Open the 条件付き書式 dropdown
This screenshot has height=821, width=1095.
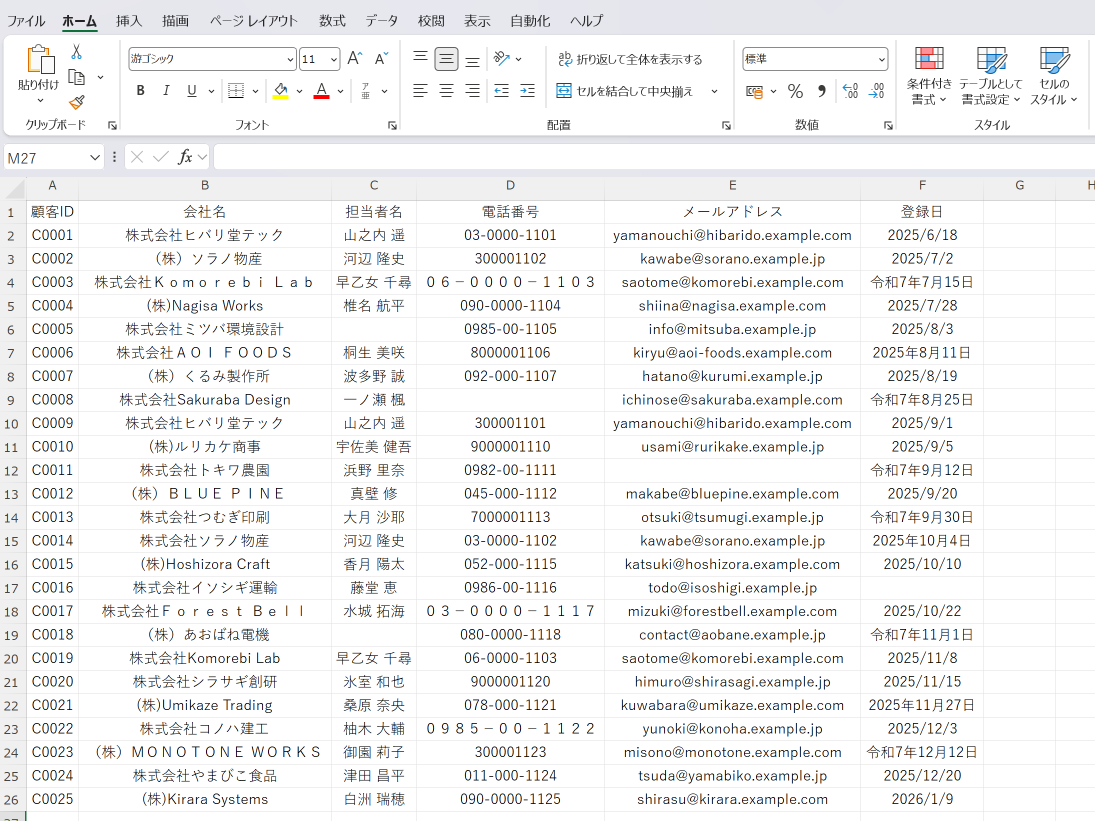[929, 76]
